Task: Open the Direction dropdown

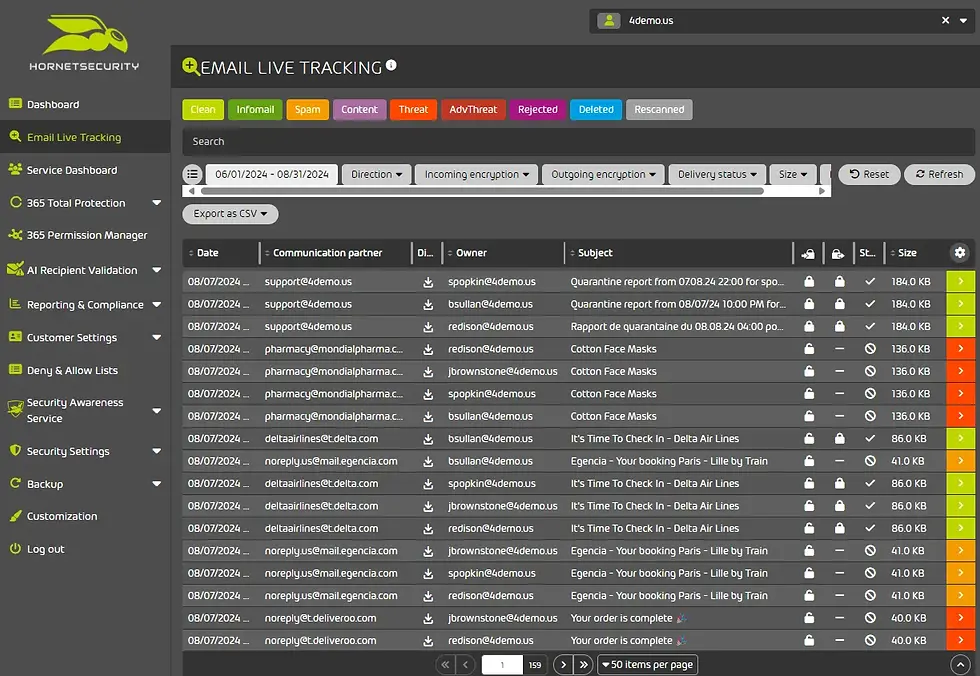Action: (376, 174)
